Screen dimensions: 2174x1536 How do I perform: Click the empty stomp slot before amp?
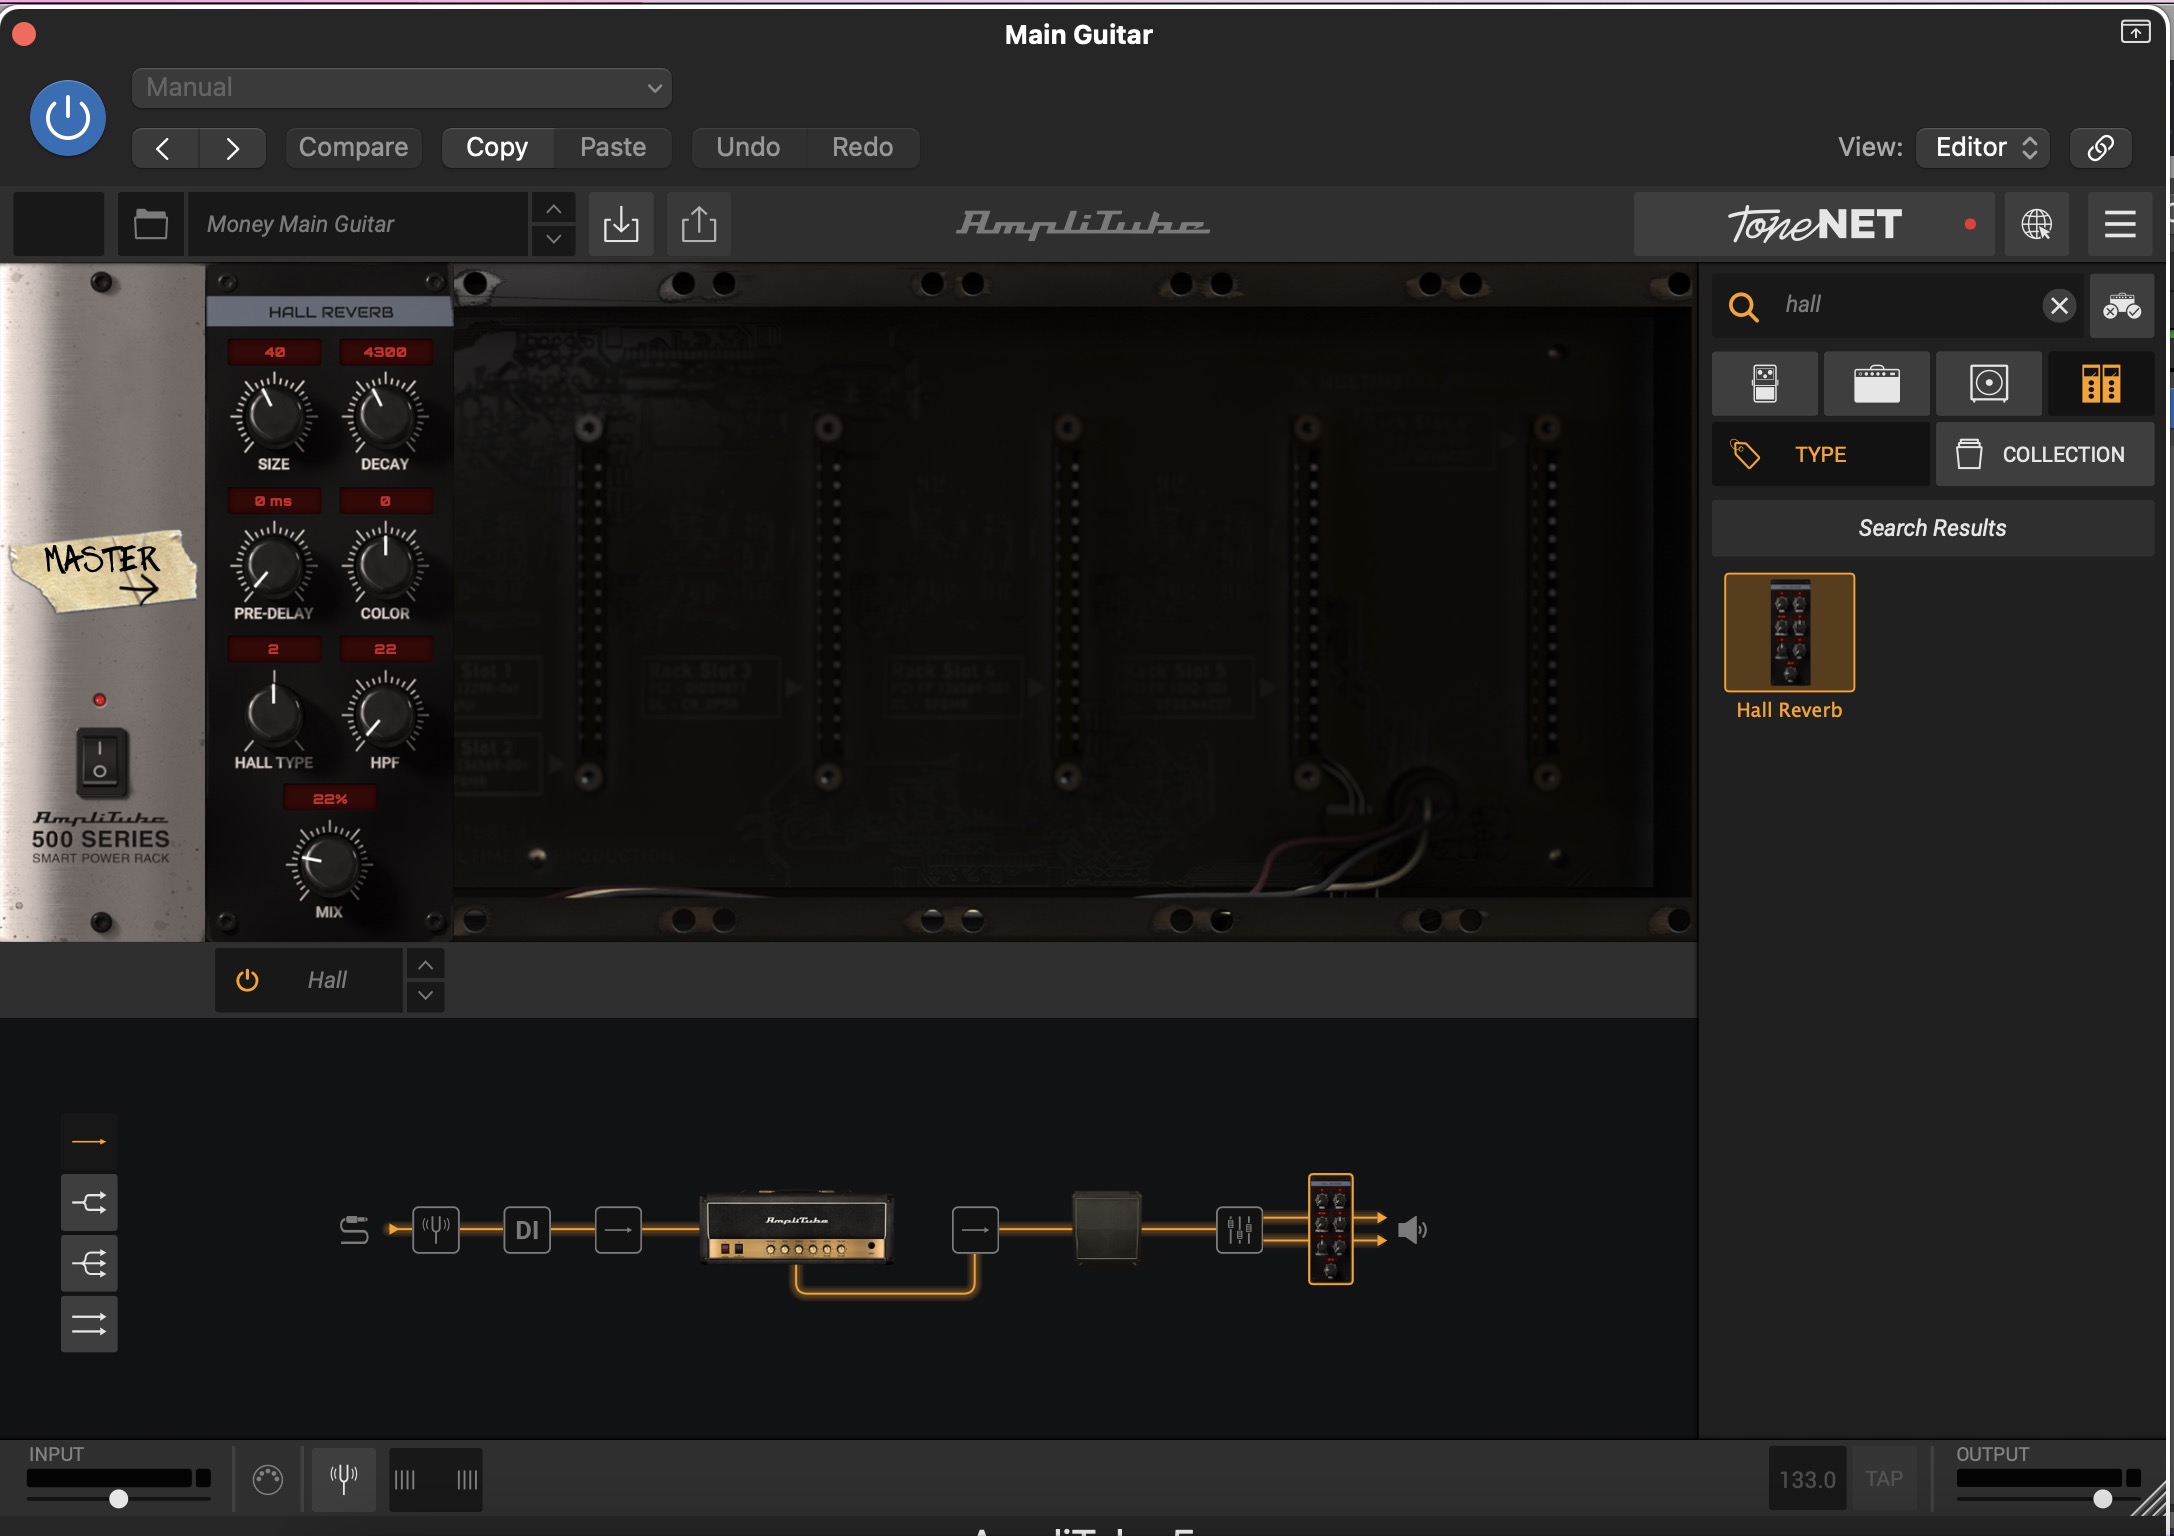click(618, 1229)
